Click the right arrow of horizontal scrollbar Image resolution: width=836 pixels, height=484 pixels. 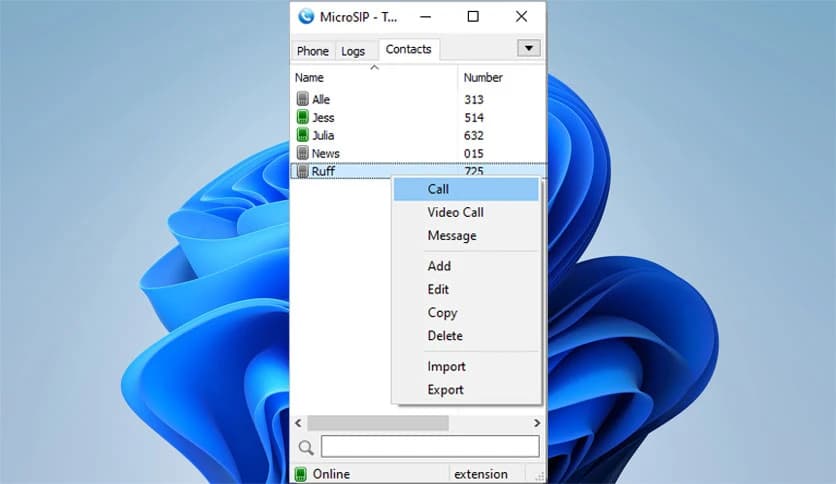pos(537,423)
